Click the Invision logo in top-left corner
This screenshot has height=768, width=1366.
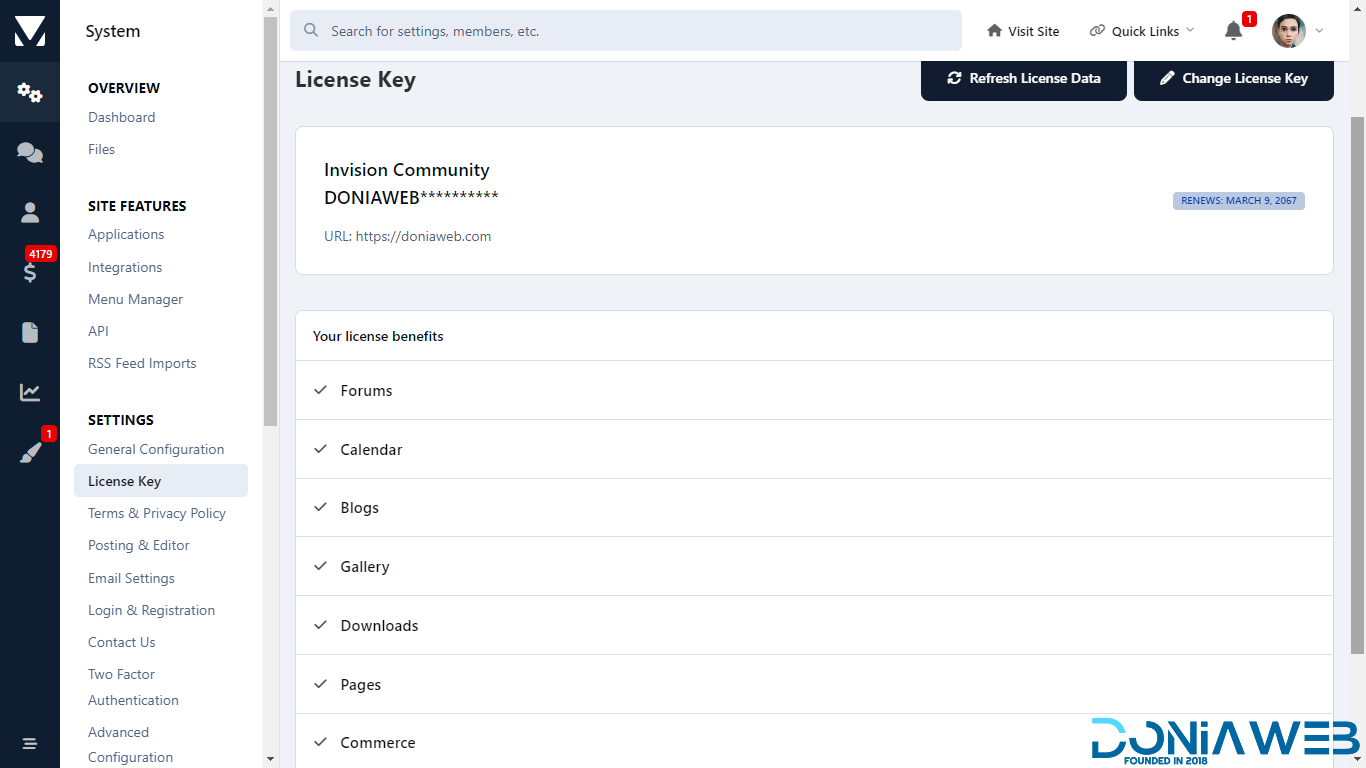(30, 31)
